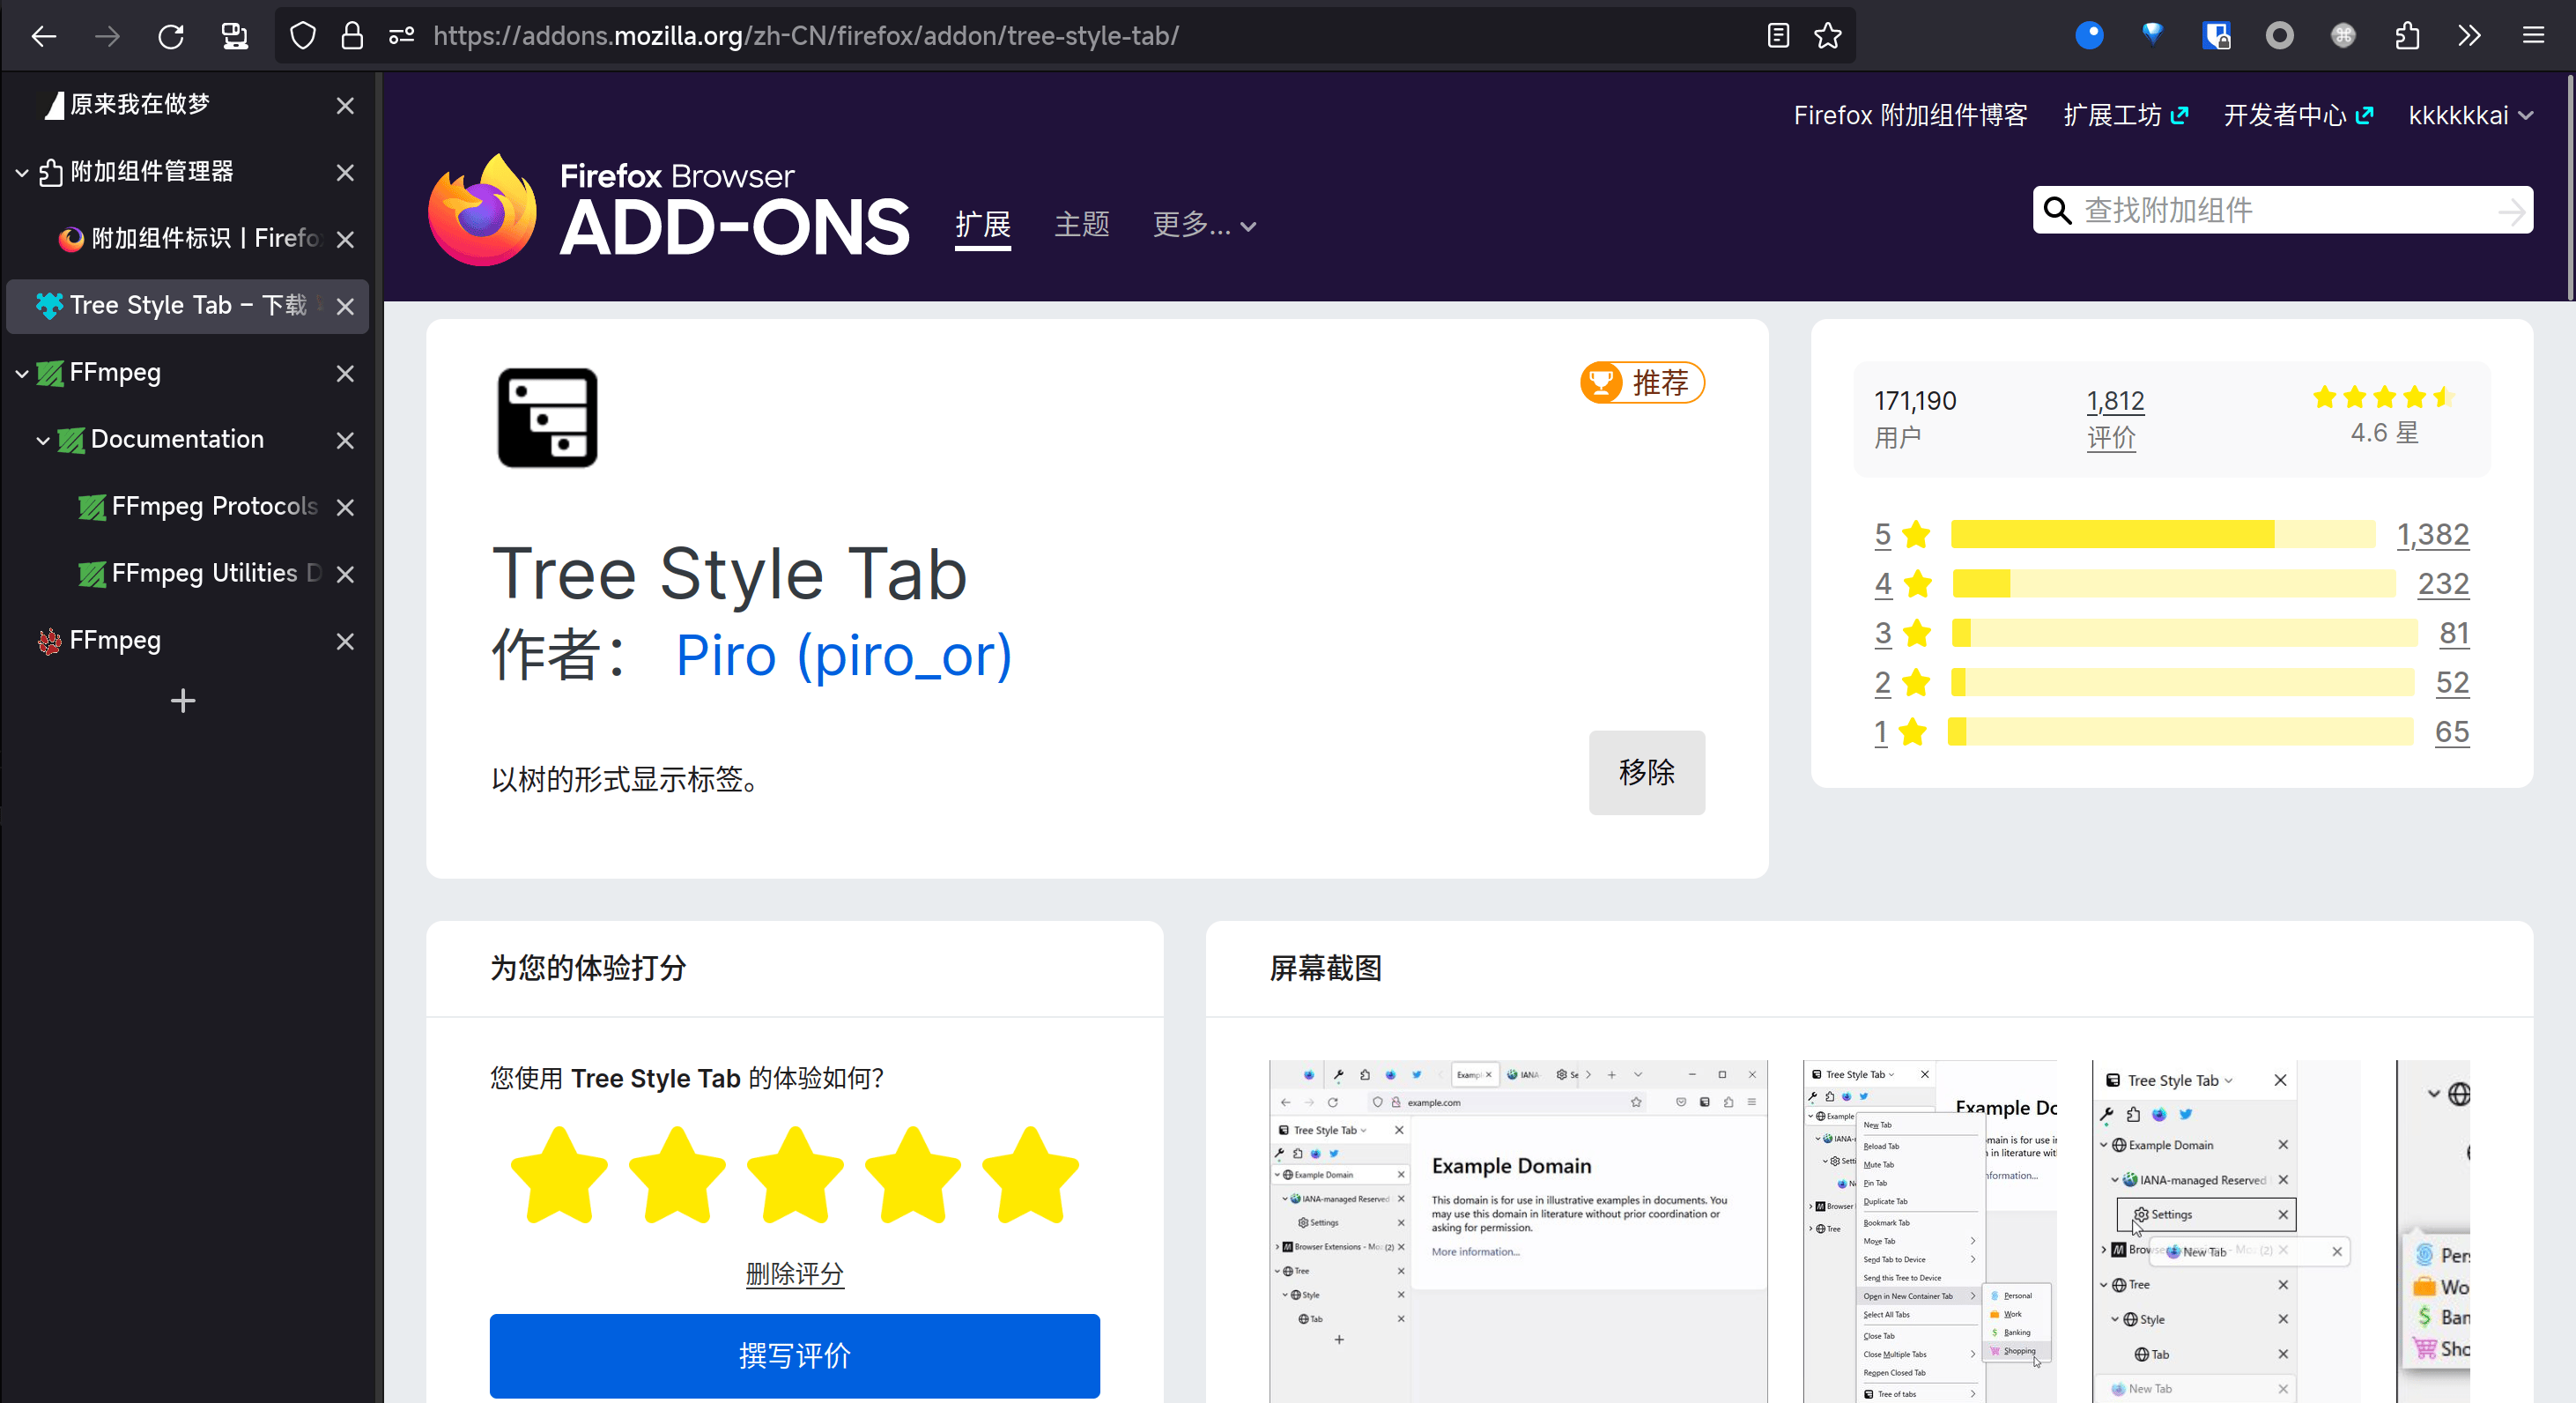Click the 5-star rating bar
The height and width of the screenshot is (1403, 2576).
point(2163,534)
